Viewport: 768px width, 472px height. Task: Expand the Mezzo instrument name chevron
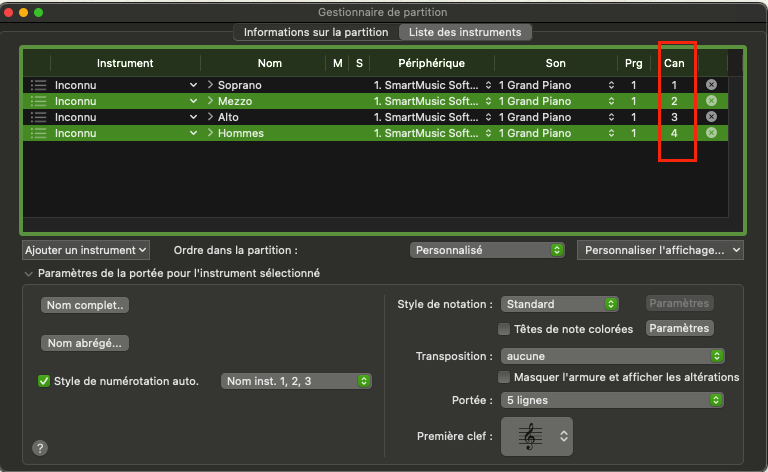tap(211, 101)
